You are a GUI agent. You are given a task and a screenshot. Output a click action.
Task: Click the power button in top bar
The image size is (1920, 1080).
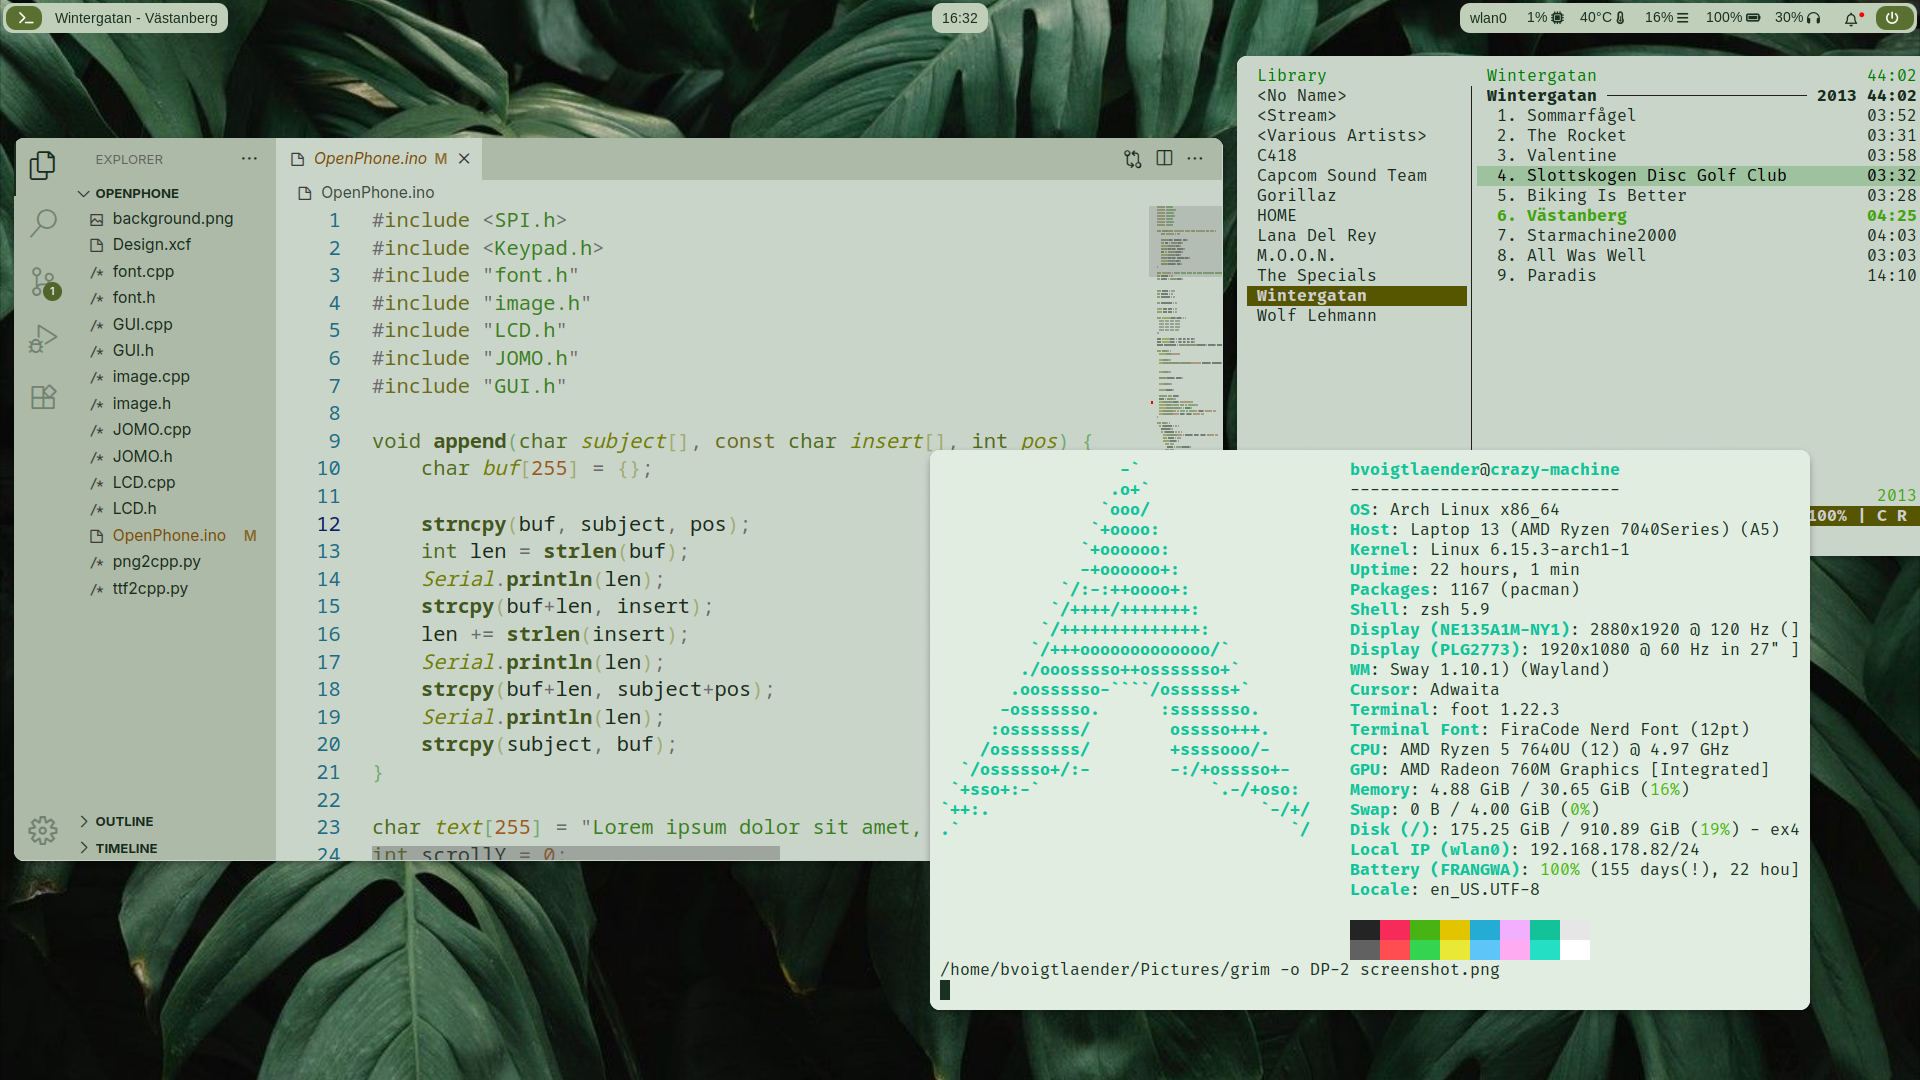pos(1892,18)
